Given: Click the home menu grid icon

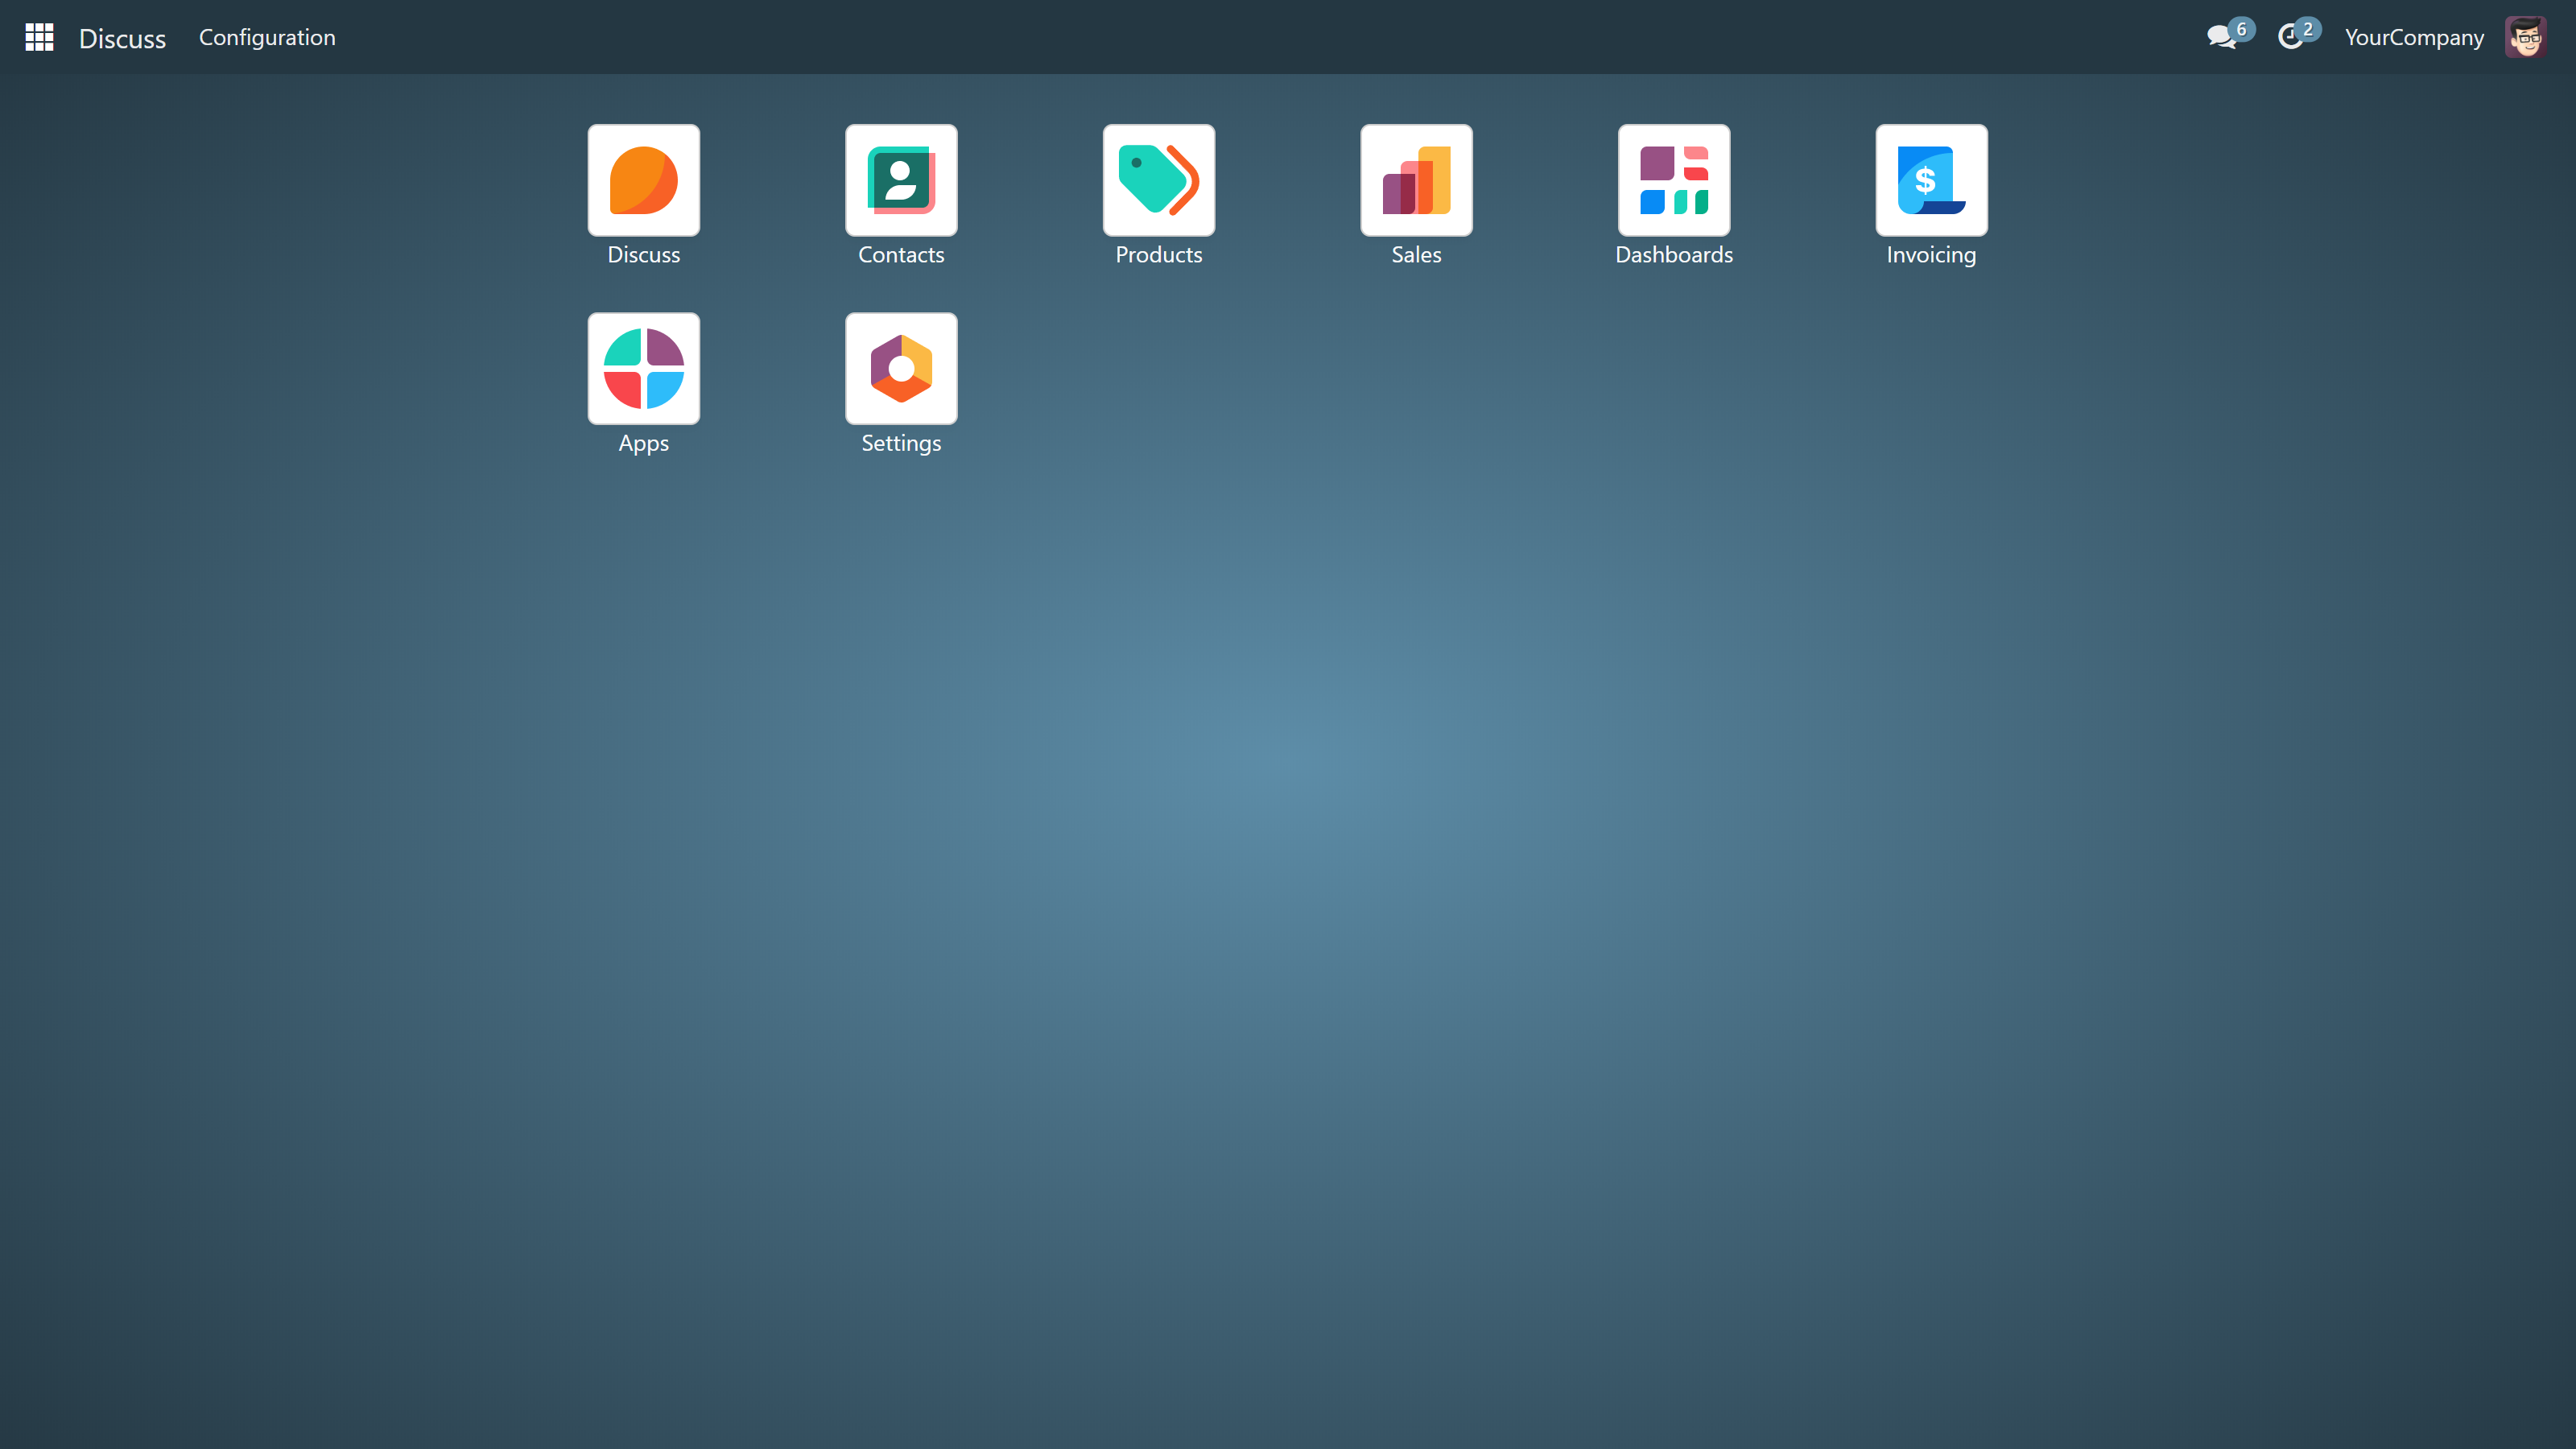Looking at the screenshot, I should [39, 37].
